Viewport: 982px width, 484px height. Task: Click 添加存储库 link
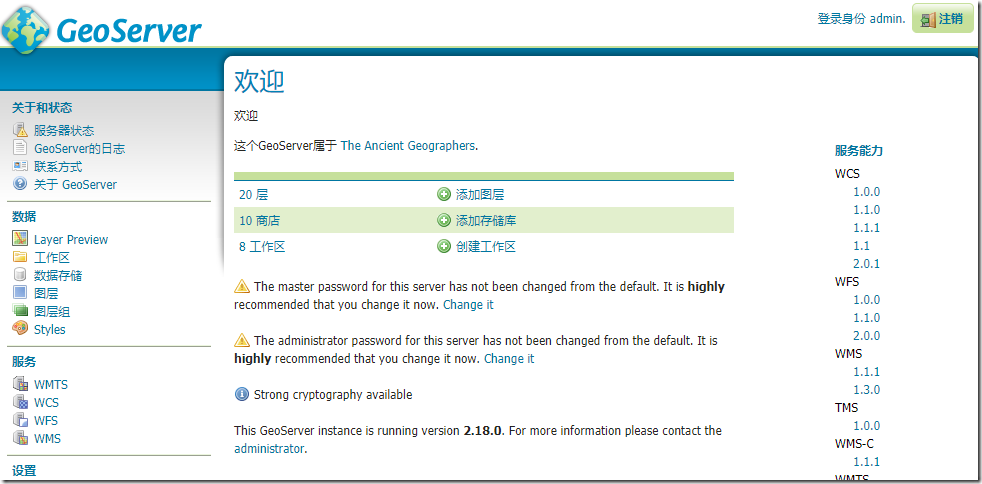pyautogui.click(x=486, y=221)
